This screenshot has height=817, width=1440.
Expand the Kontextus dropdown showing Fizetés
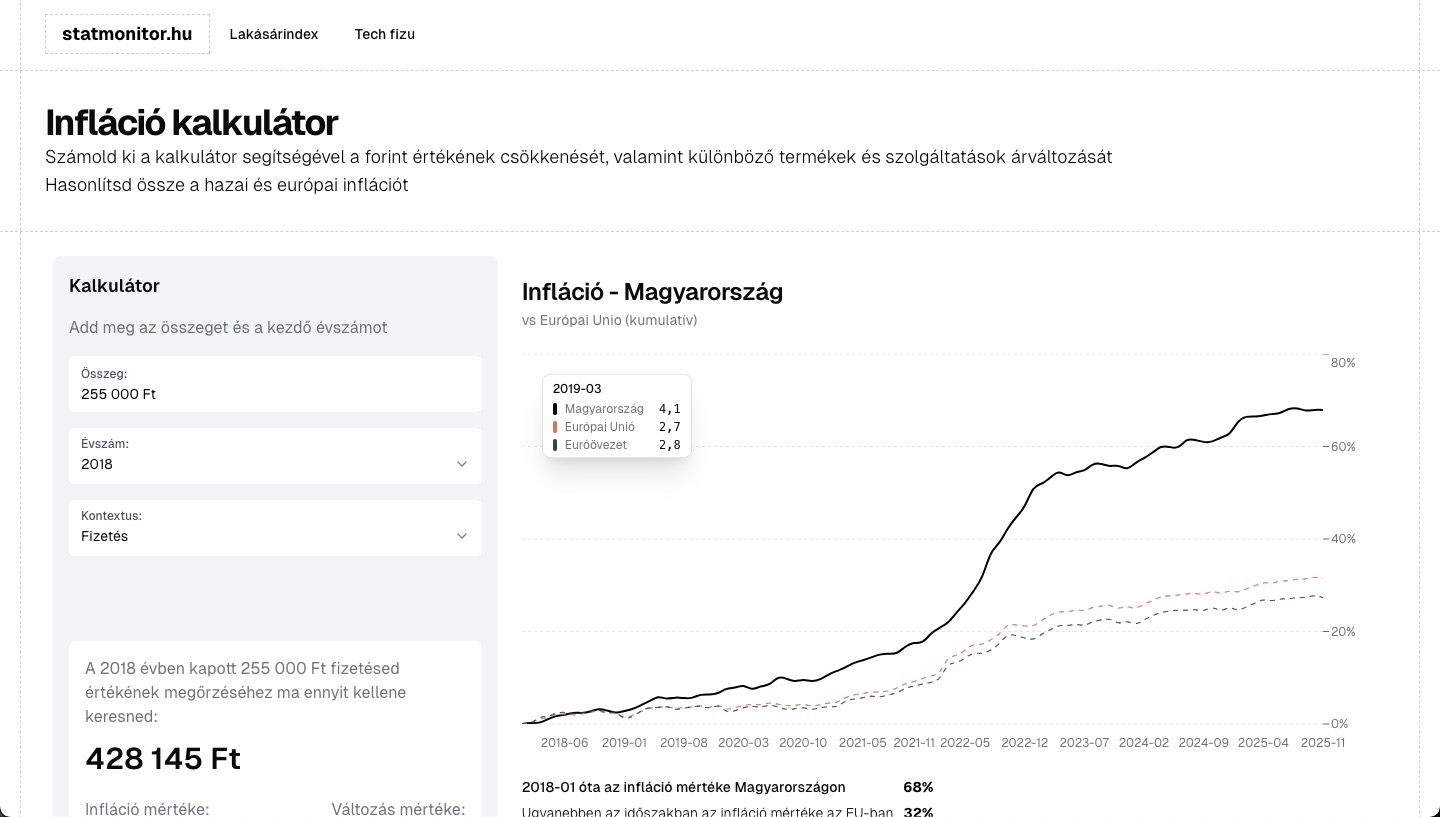tap(275, 528)
